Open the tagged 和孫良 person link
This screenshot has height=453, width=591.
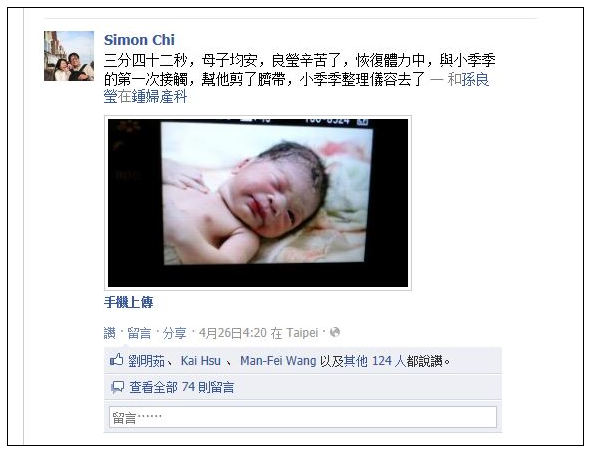[x=468, y=80]
